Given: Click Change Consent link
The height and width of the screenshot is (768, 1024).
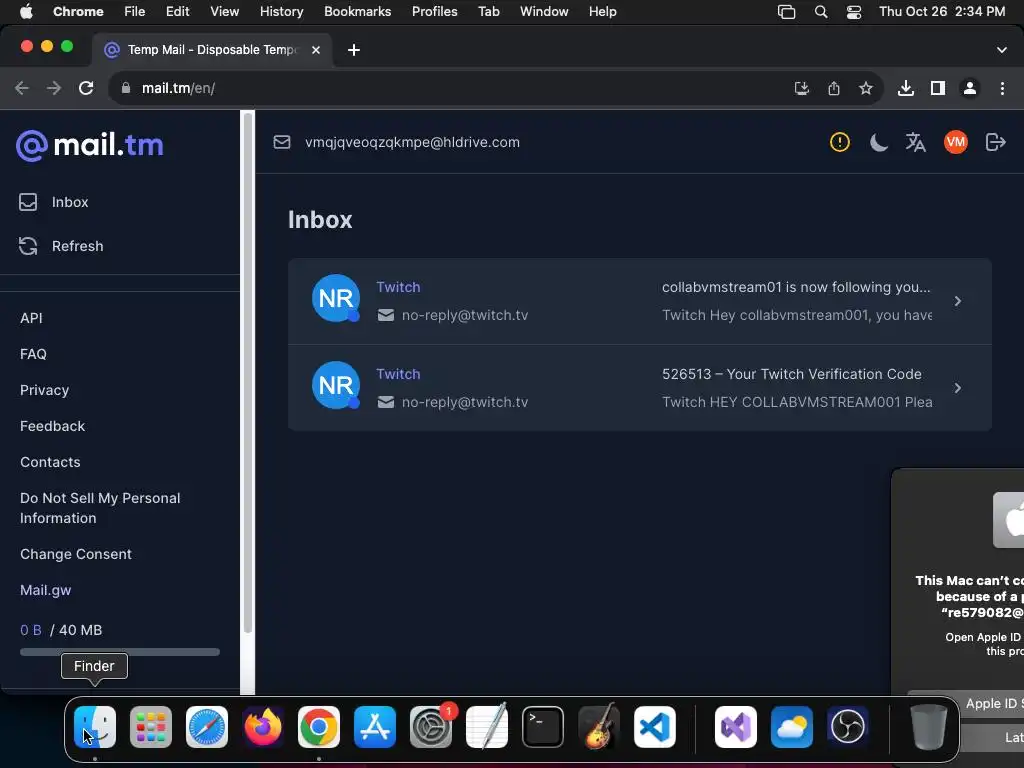Looking at the screenshot, I should pos(76,554).
